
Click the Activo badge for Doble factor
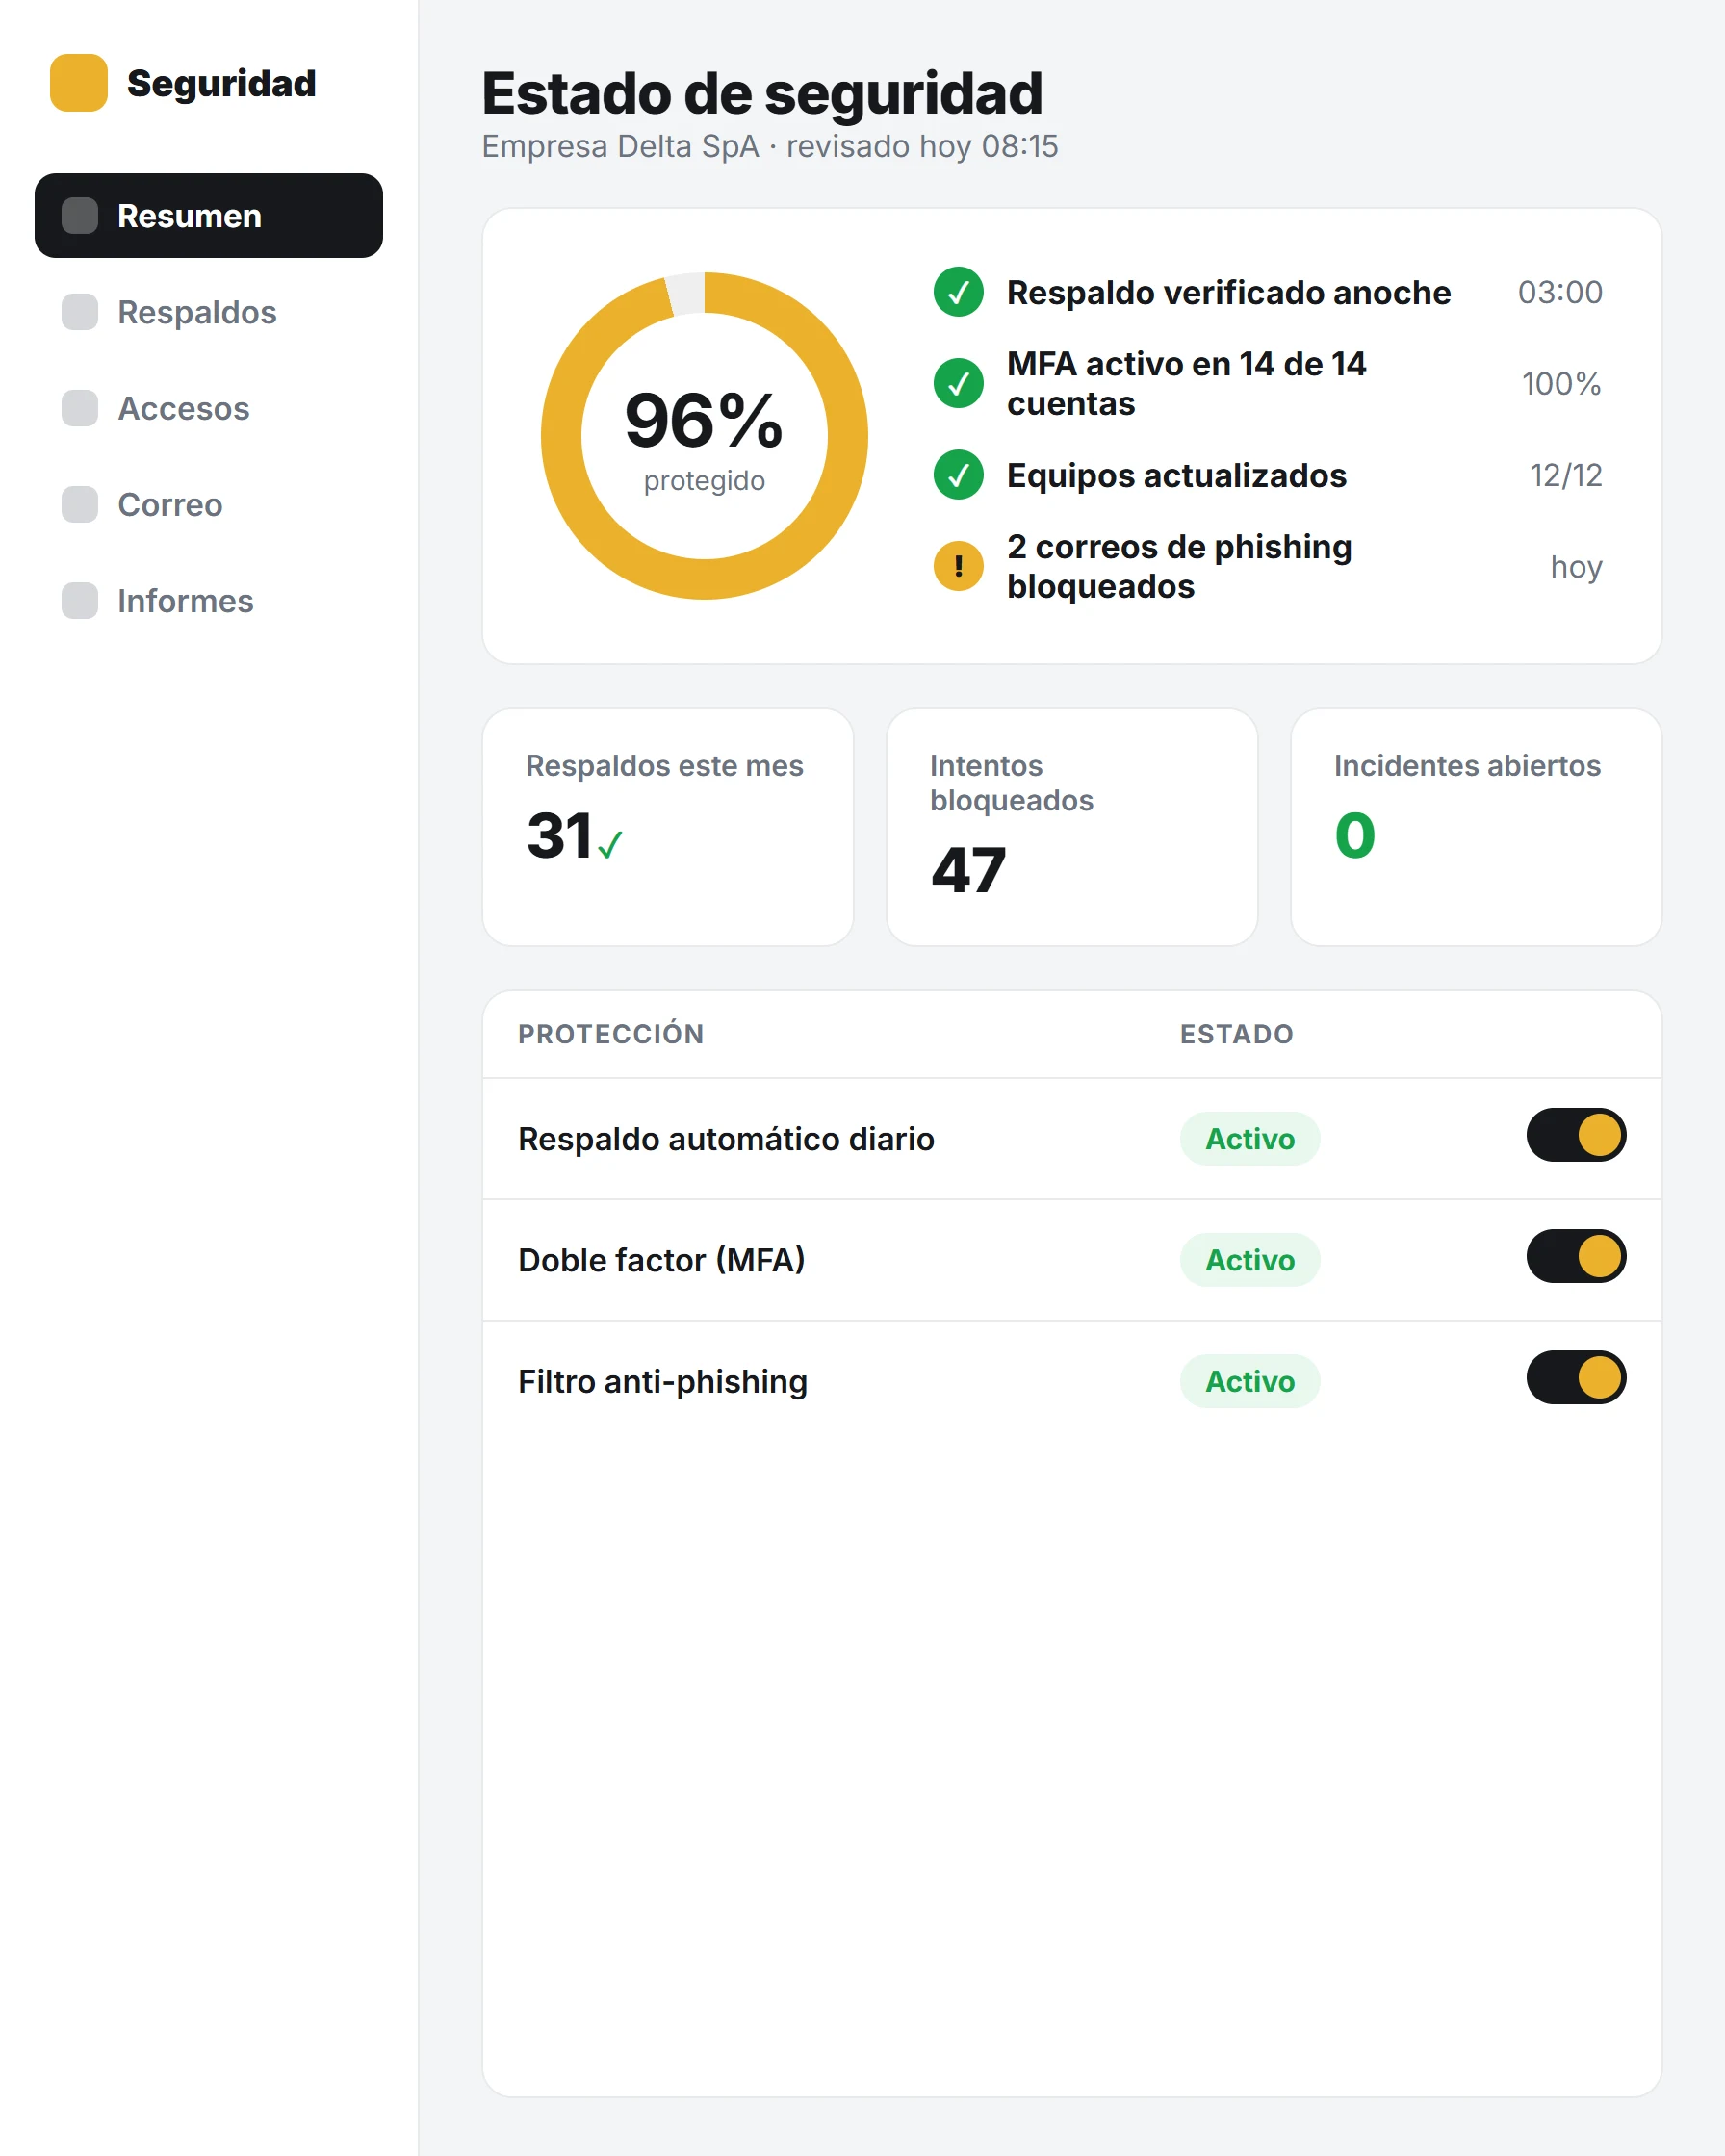[x=1250, y=1260]
